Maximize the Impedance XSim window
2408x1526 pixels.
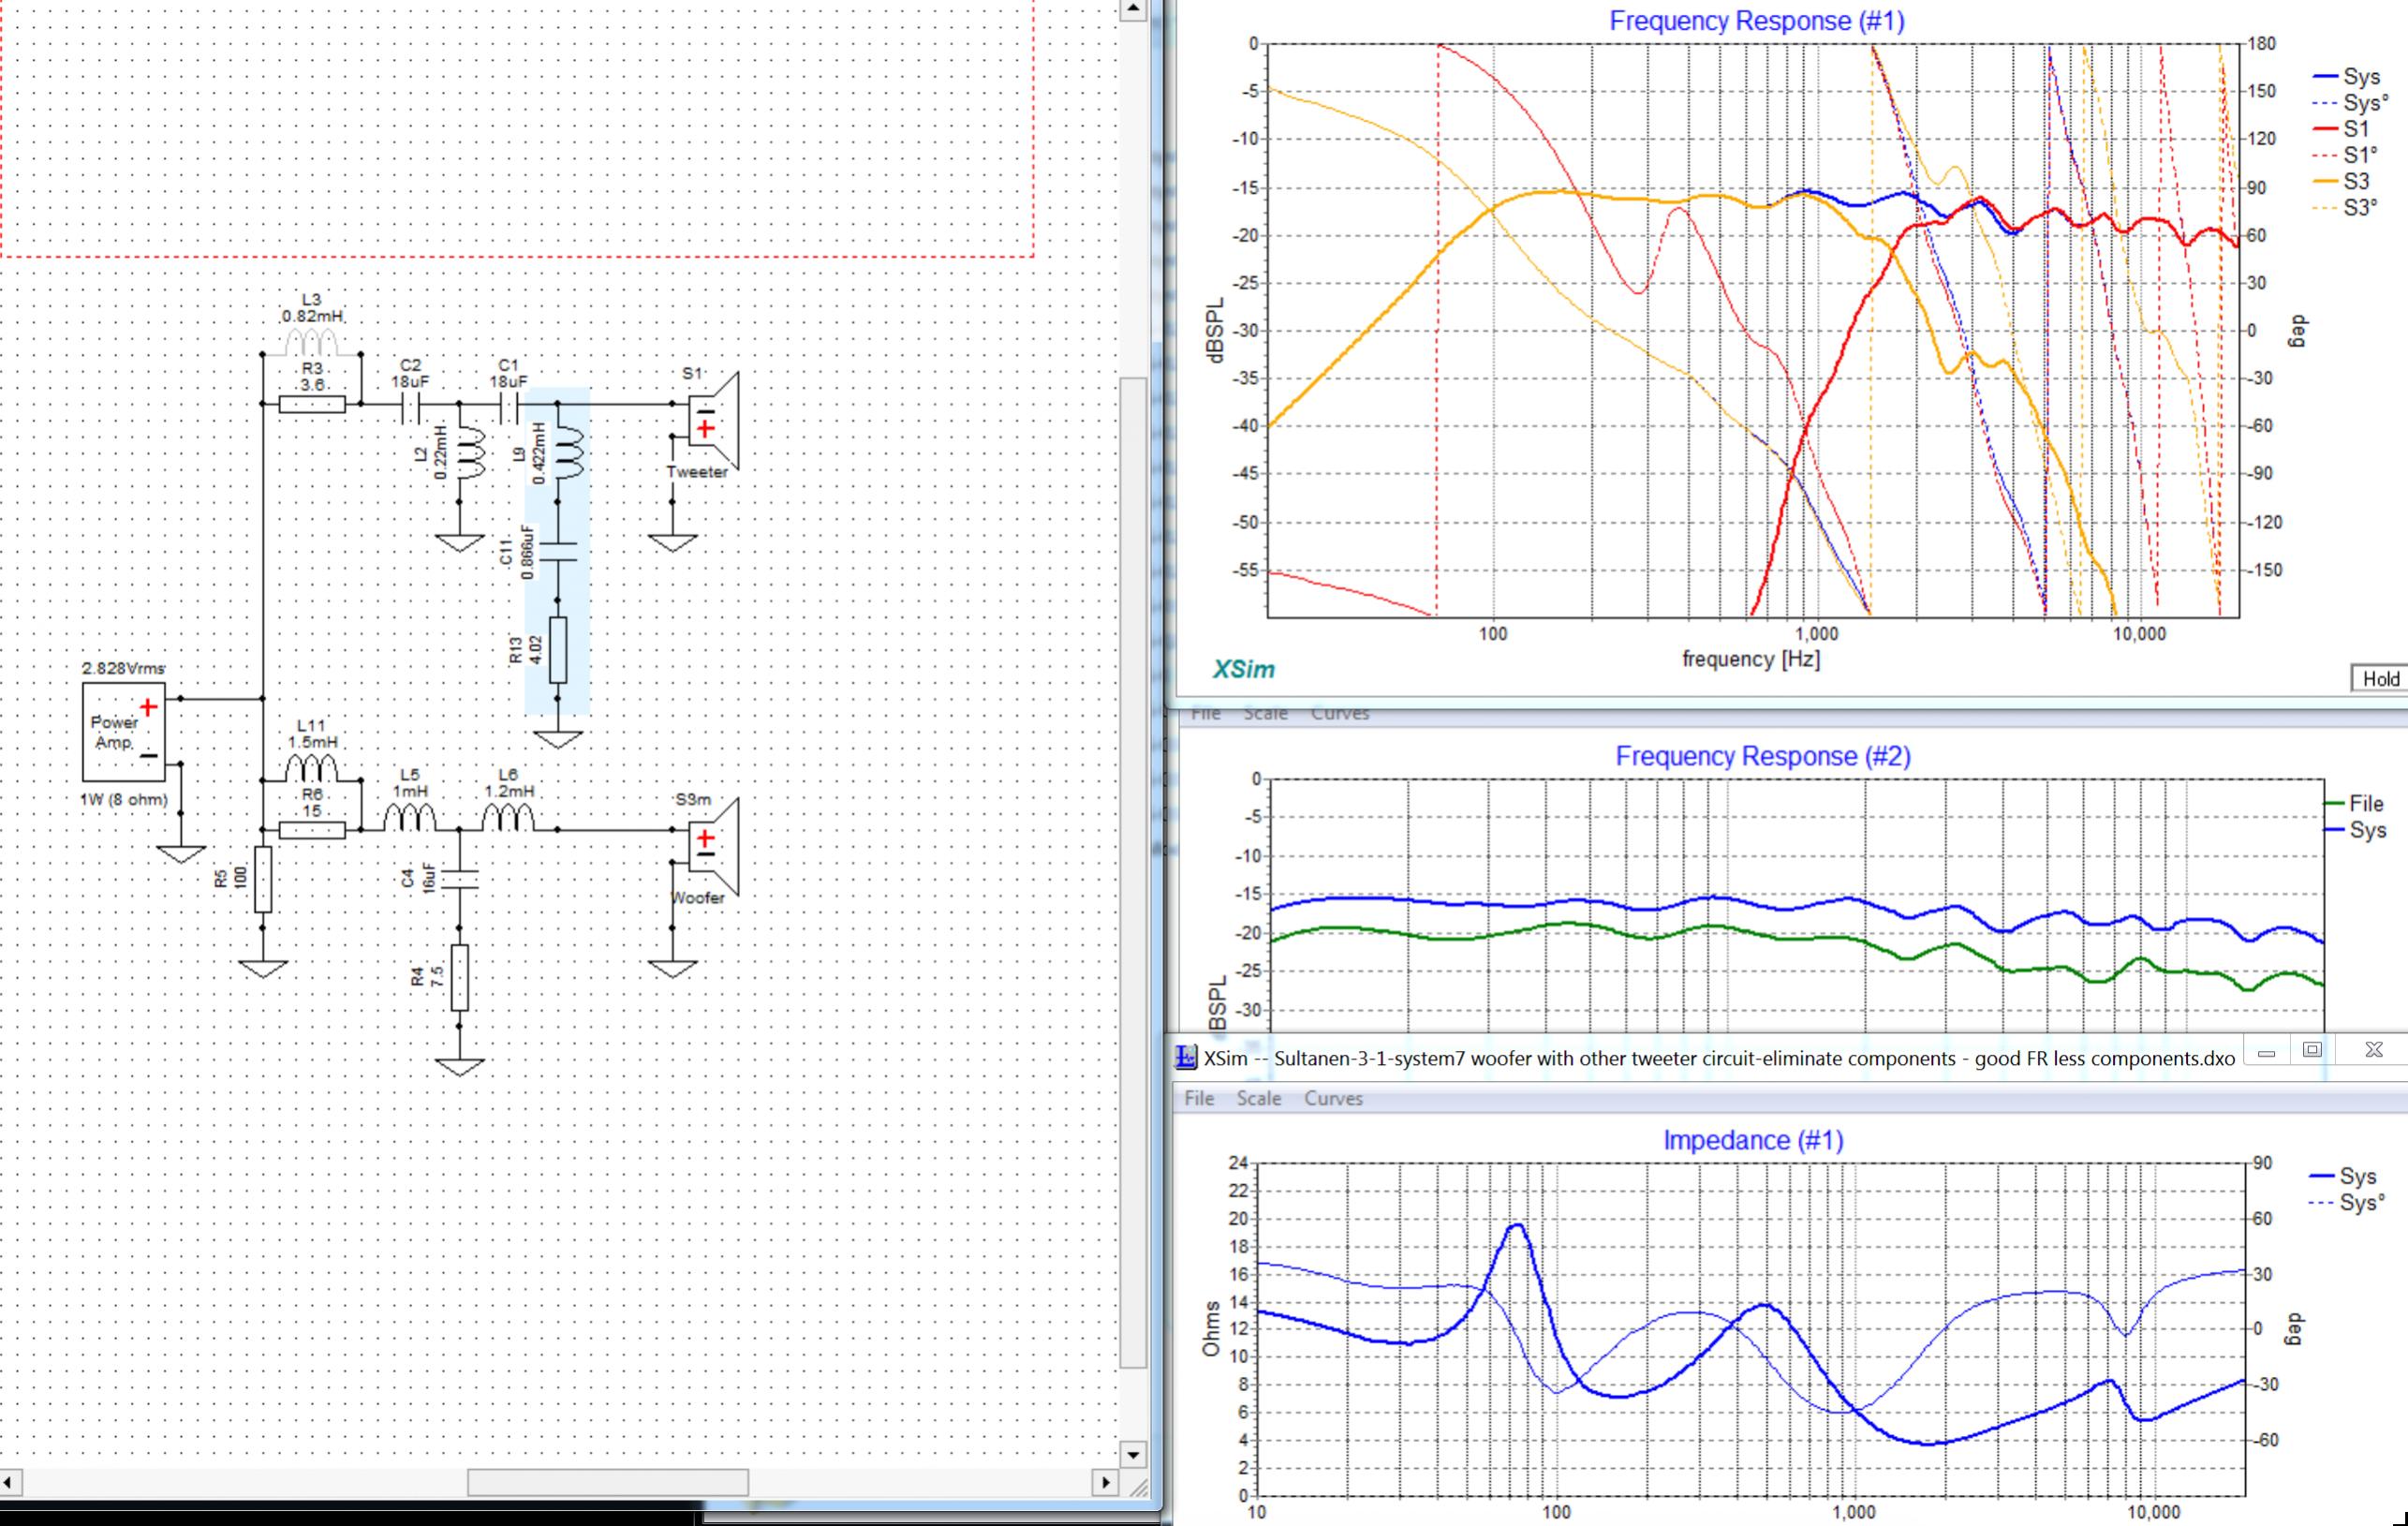tap(2311, 1051)
